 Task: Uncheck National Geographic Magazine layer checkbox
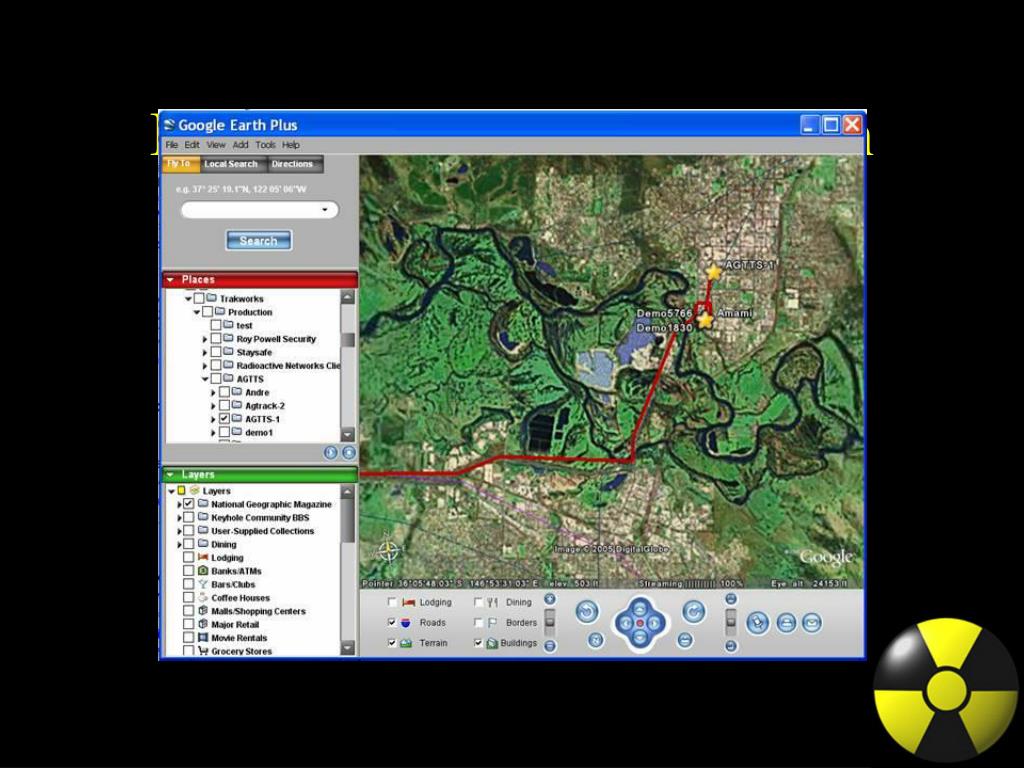click(188, 504)
